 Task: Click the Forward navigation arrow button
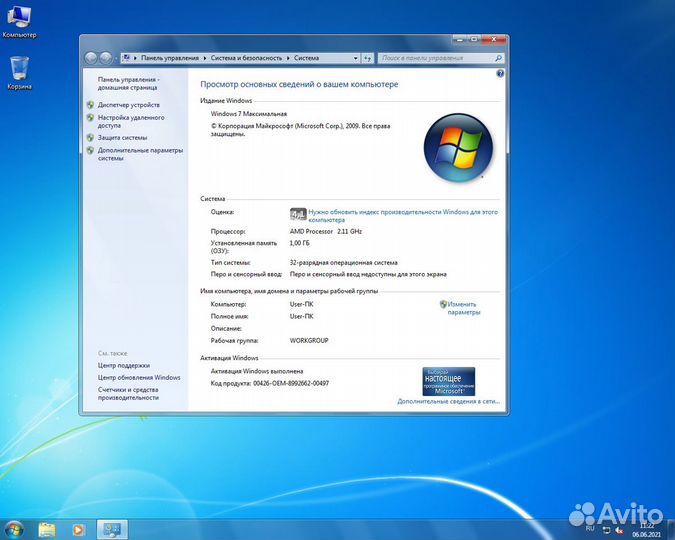pyautogui.click(x=105, y=58)
